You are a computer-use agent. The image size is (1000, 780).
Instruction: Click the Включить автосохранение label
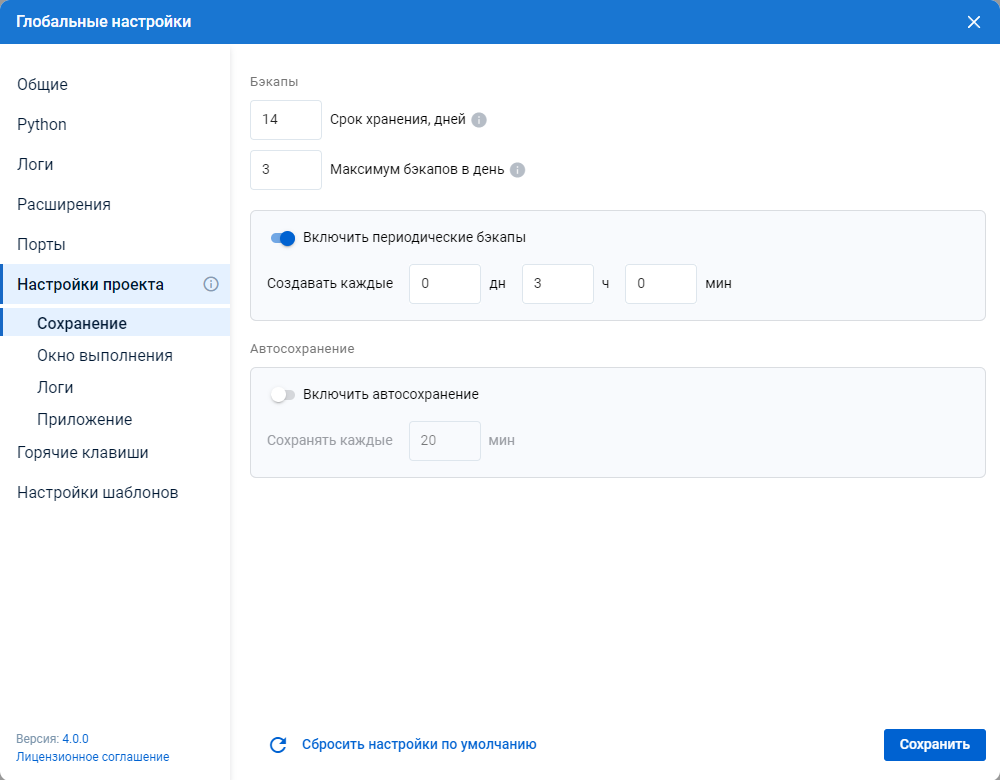(391, 395)
